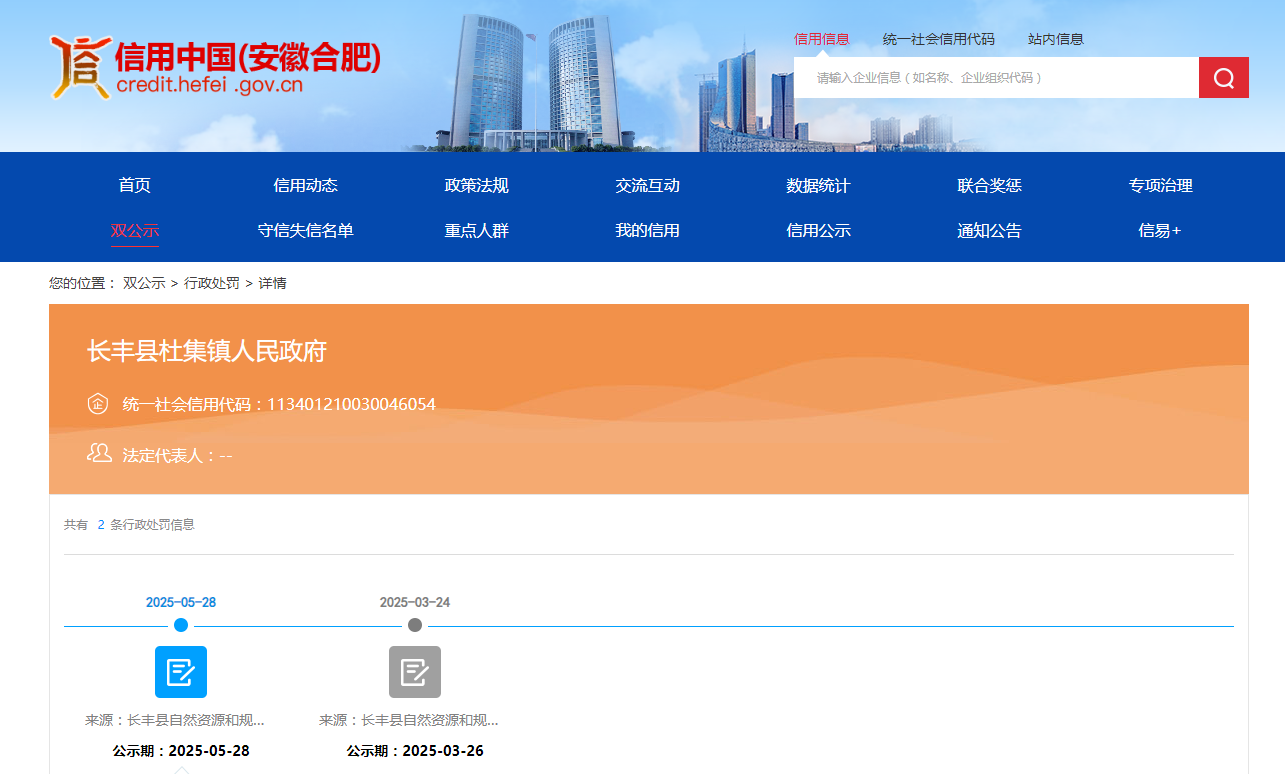
Task: Click the credit.hefei.gov.cn URL text
Action: coord(209,85)
